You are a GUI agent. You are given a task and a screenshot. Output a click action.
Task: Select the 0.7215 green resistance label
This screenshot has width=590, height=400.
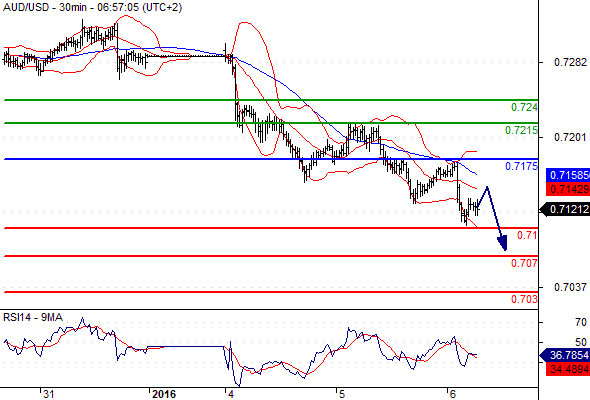coord(521,131)
